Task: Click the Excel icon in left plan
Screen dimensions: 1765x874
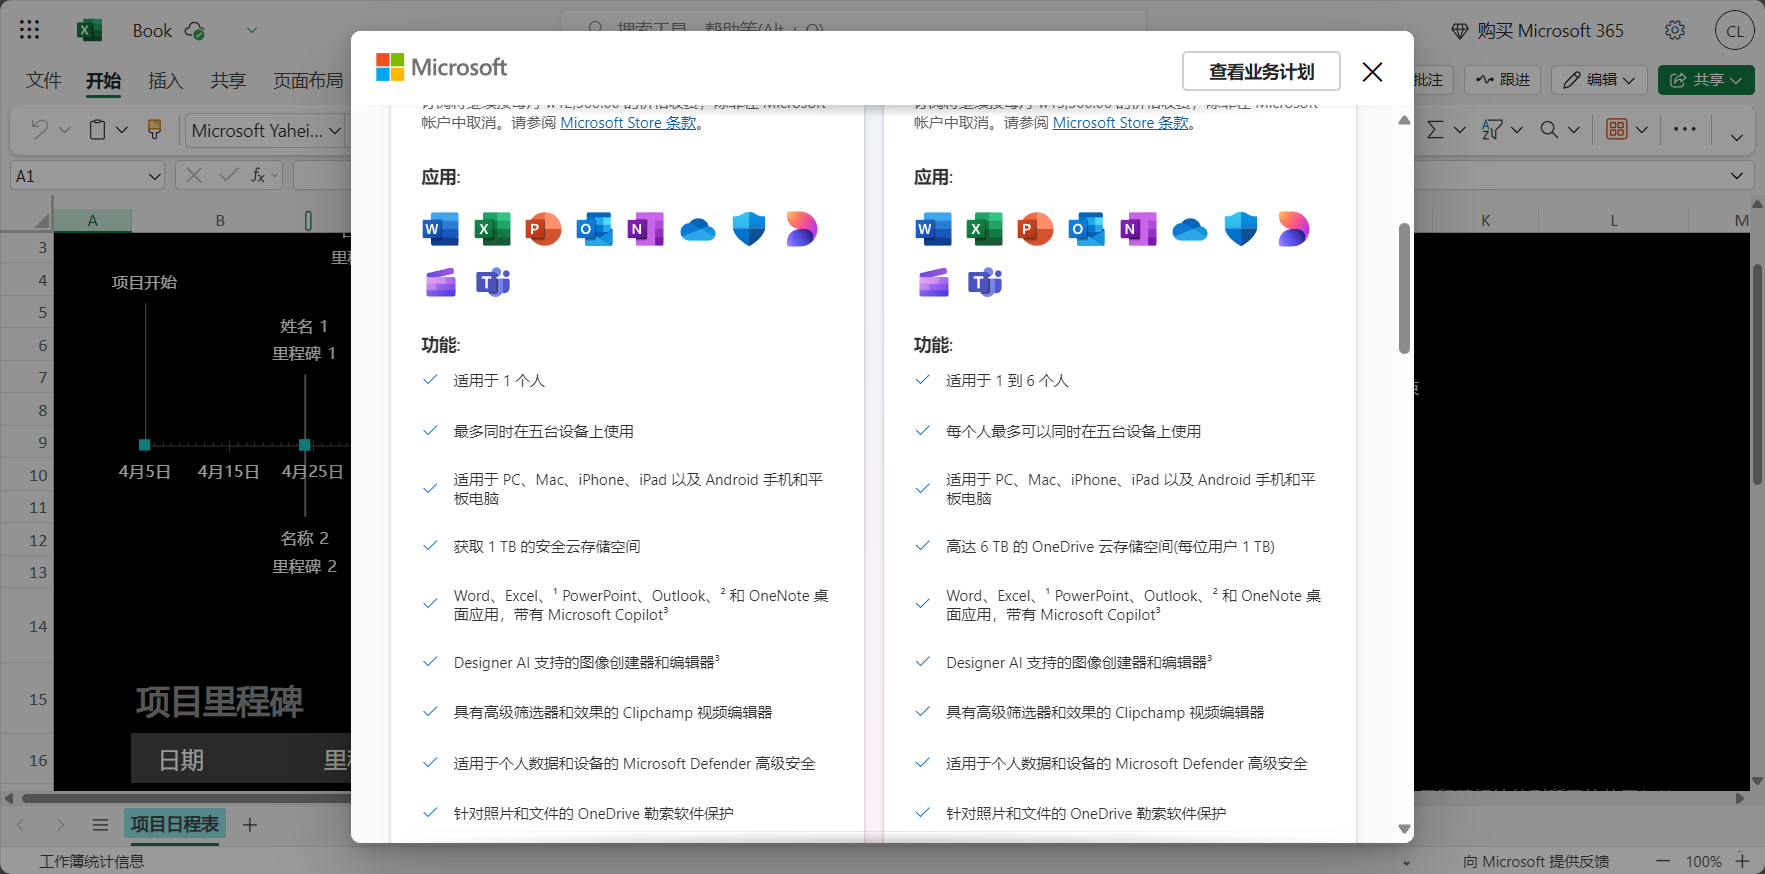Action: pos(492,229)
